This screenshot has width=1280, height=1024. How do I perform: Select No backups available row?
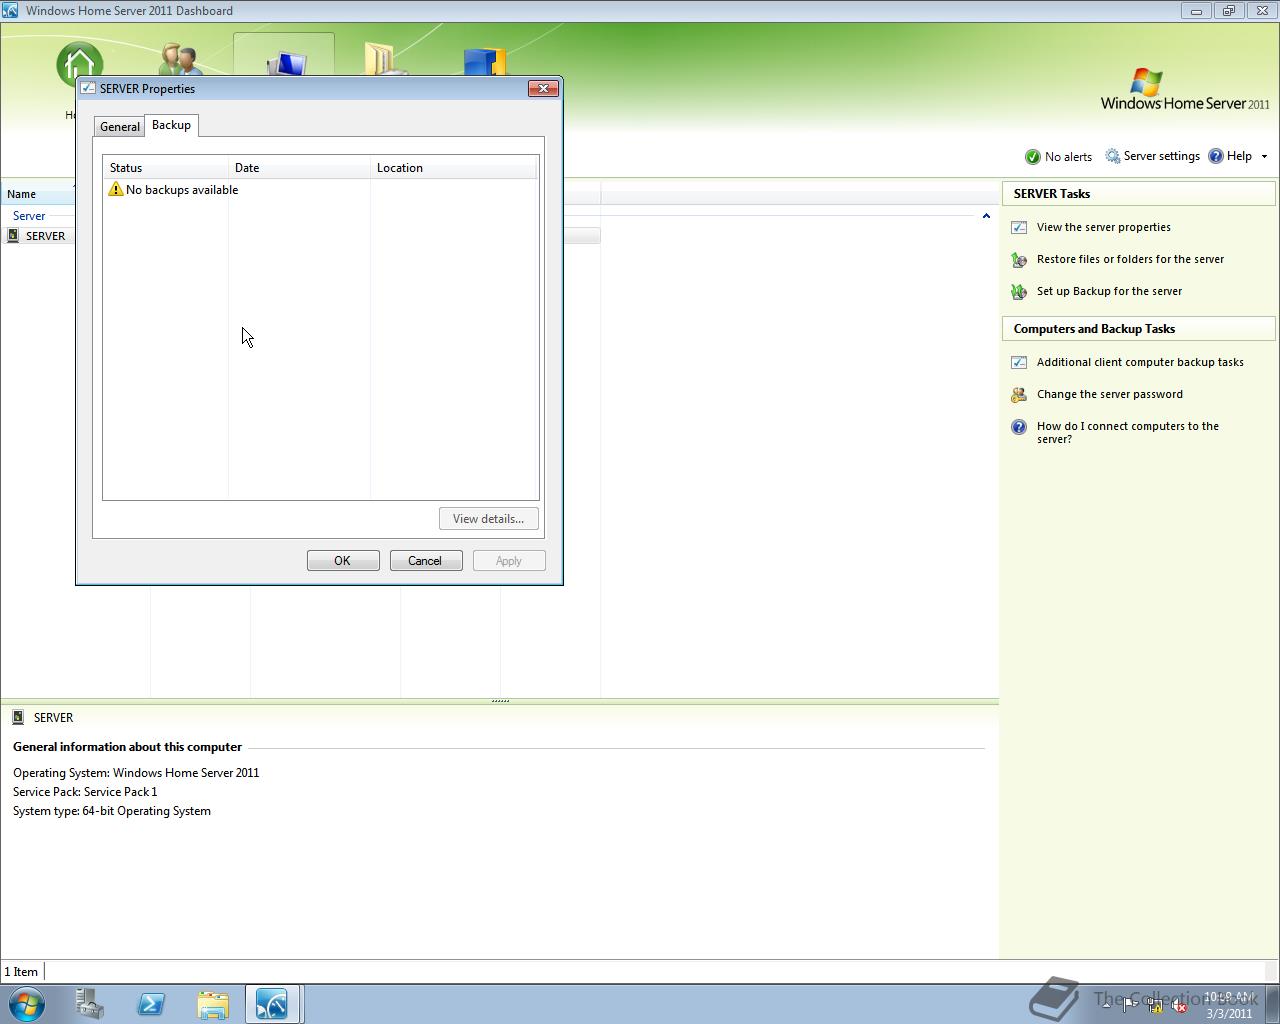click(320, 189)
